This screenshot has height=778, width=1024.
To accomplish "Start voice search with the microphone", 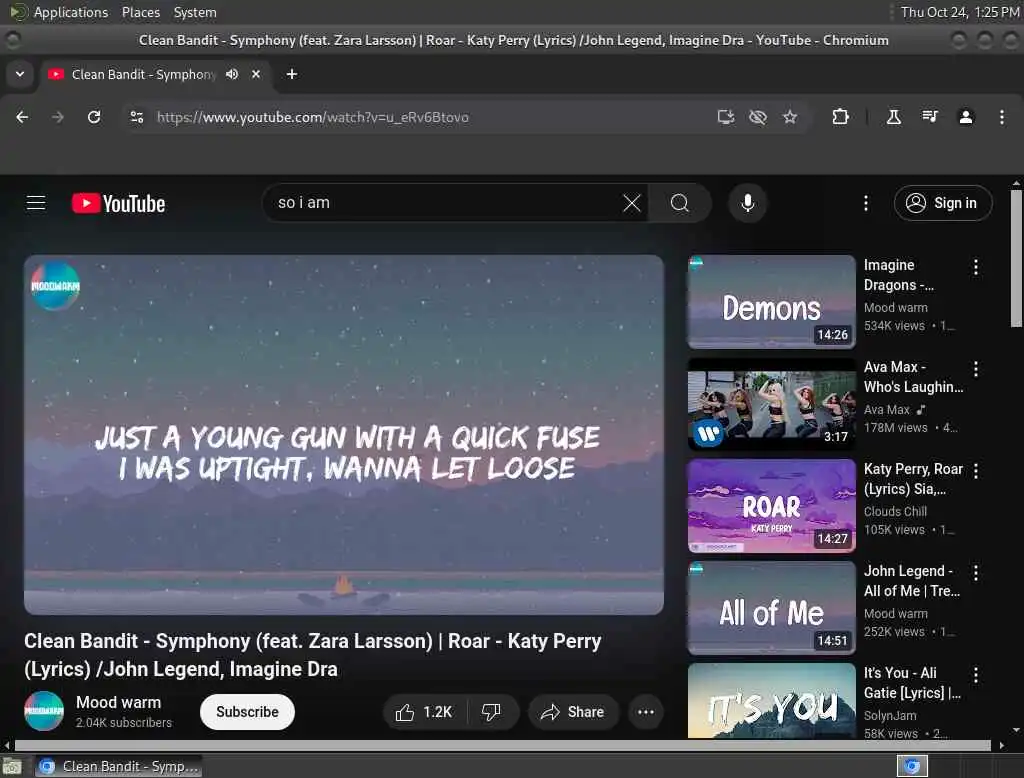I will pyautogui.click(x=748, y=203).
